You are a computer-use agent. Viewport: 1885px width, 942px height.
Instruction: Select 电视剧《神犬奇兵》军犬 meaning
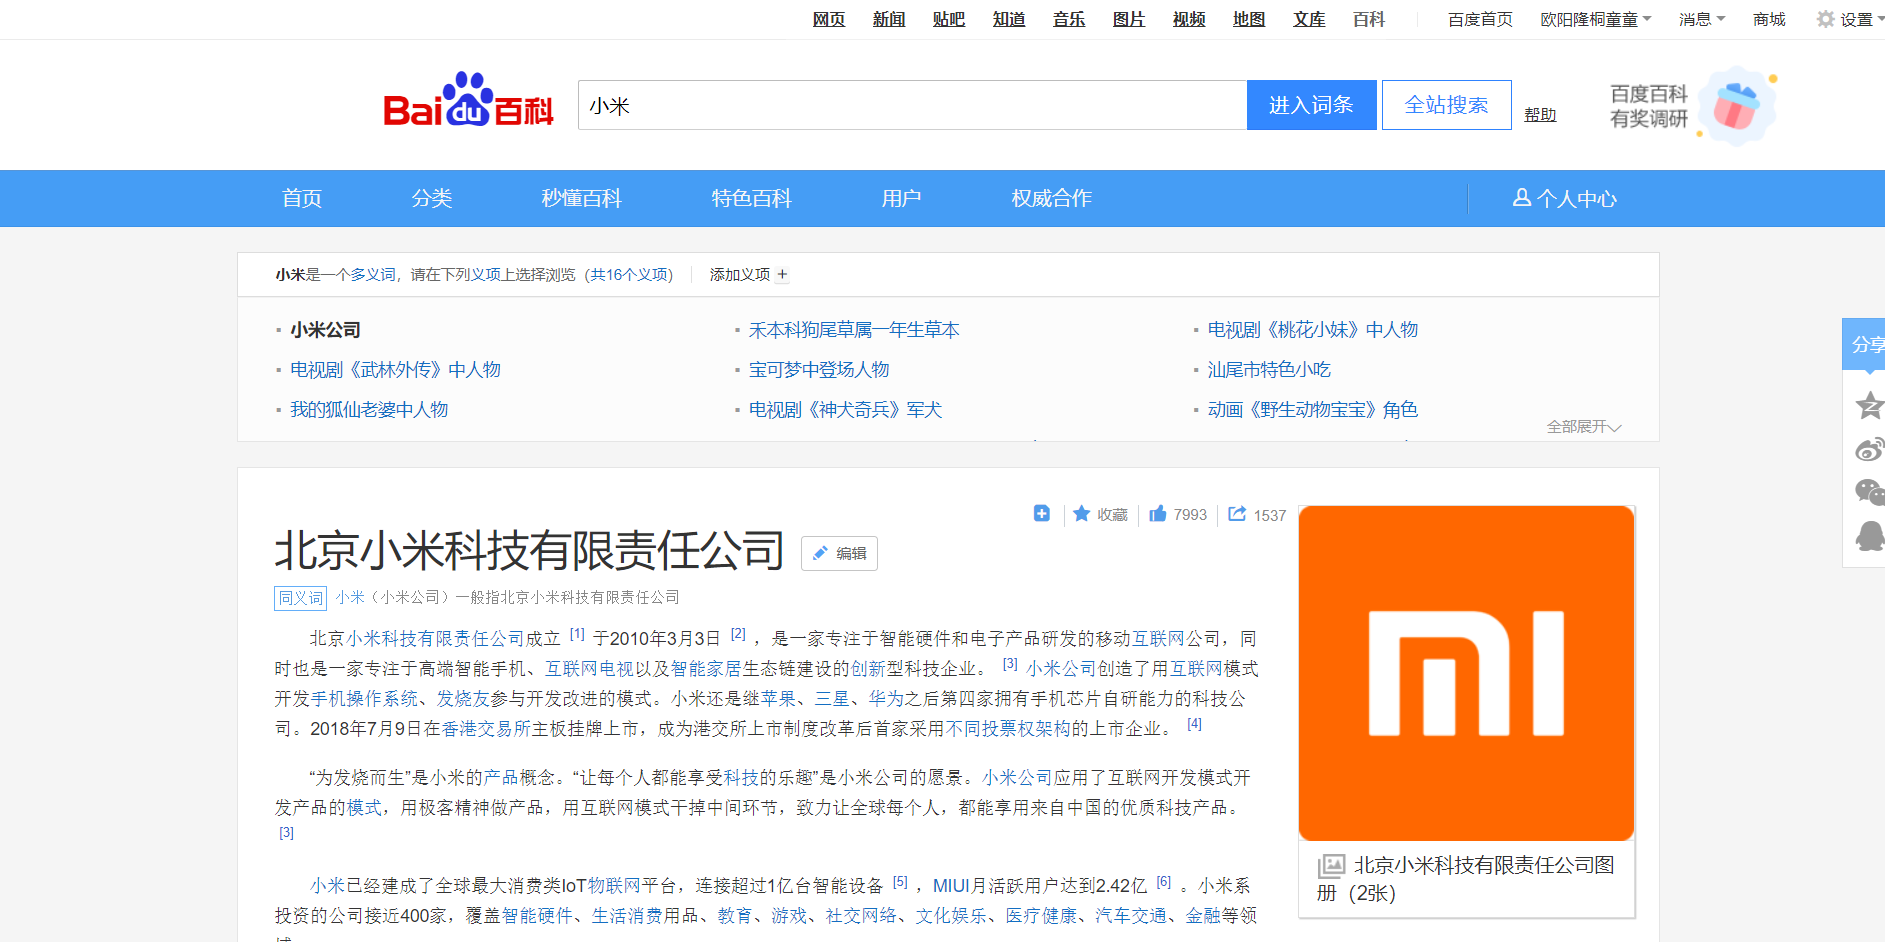845,410
